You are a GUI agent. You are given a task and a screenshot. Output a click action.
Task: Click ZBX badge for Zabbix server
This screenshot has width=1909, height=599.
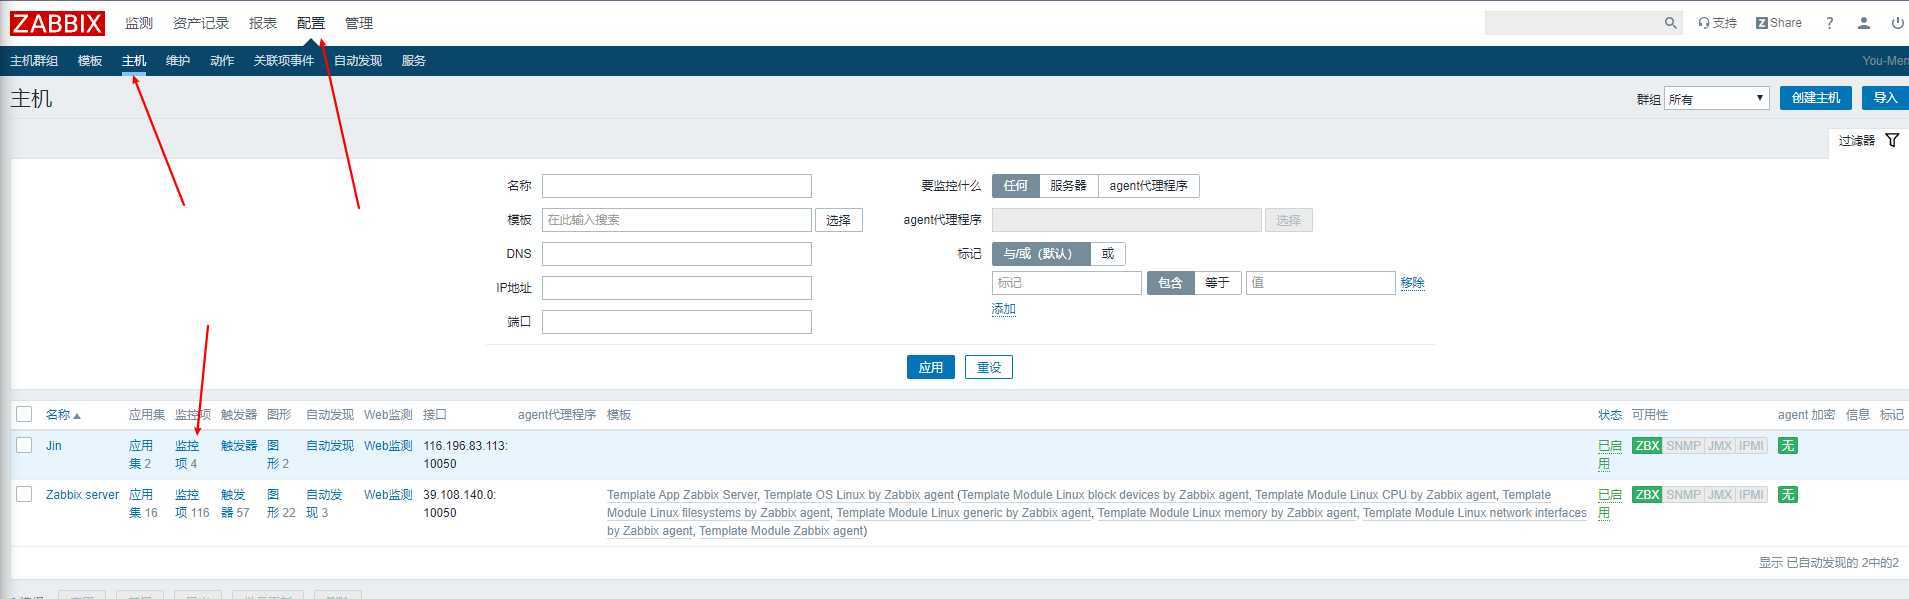(1647, 495)
